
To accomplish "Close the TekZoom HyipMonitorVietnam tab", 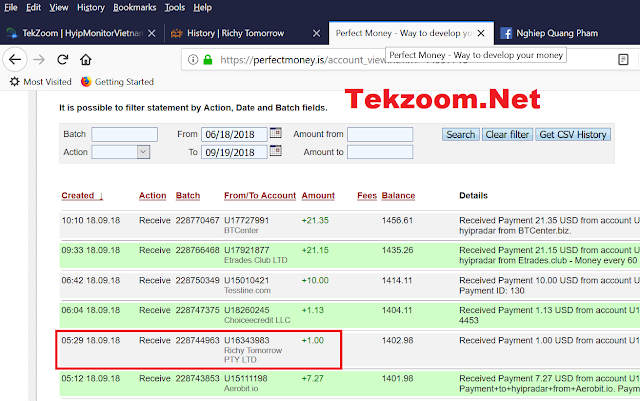I will [151, 33].
